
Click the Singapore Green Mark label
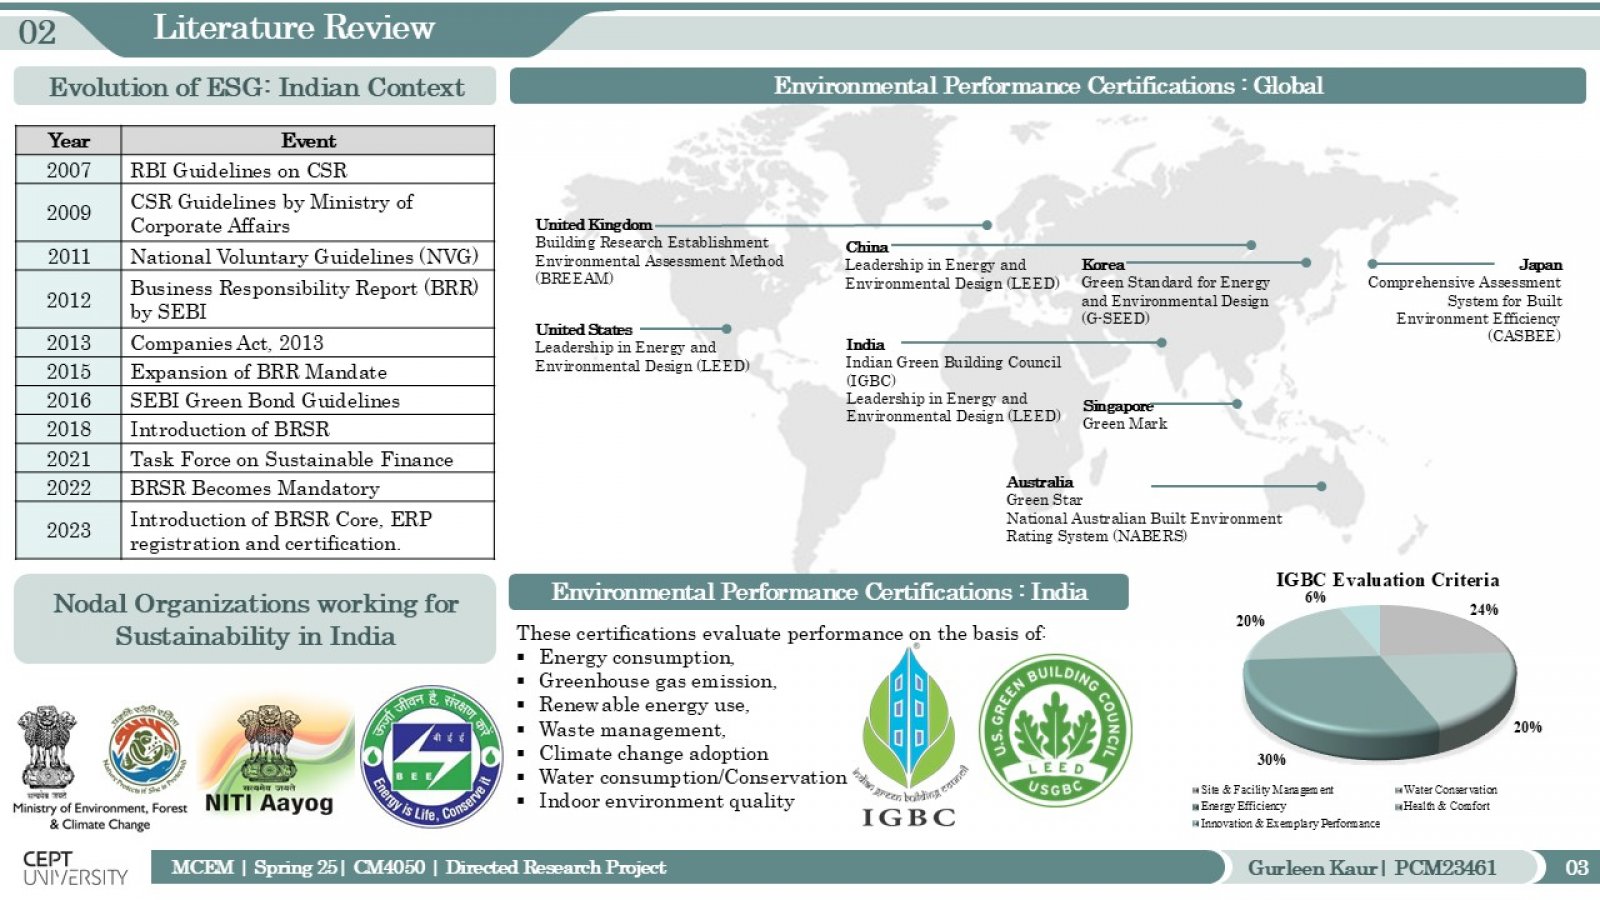pyautogui.click(x=1125, y=415)
